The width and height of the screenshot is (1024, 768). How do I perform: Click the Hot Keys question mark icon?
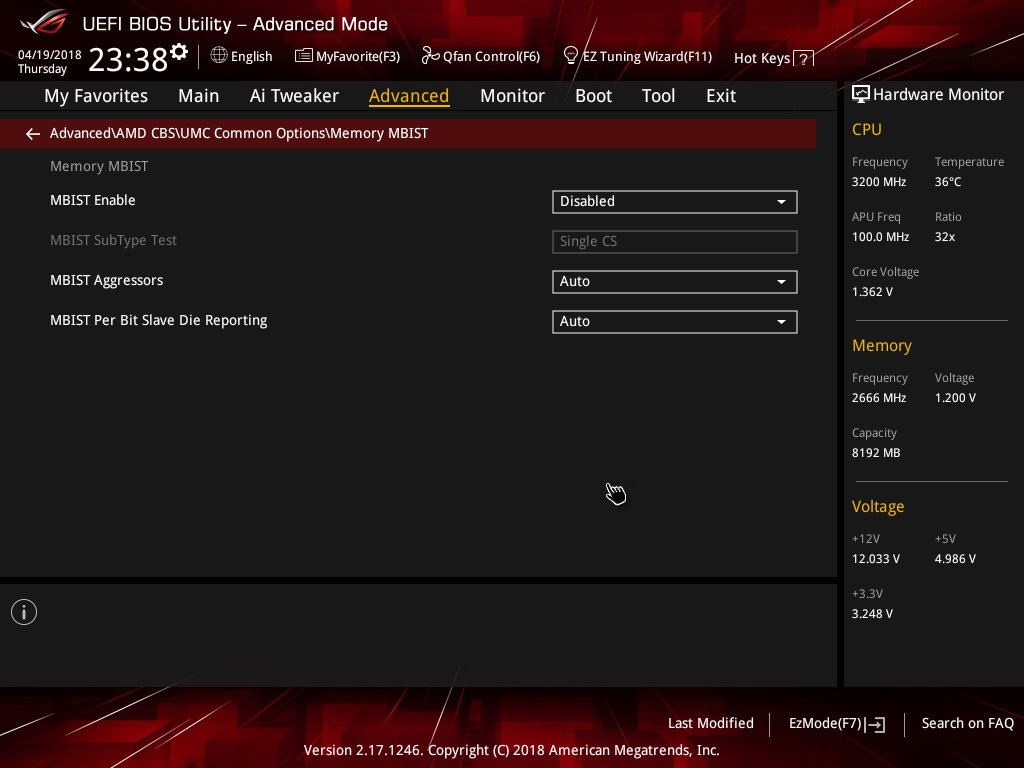804,59
